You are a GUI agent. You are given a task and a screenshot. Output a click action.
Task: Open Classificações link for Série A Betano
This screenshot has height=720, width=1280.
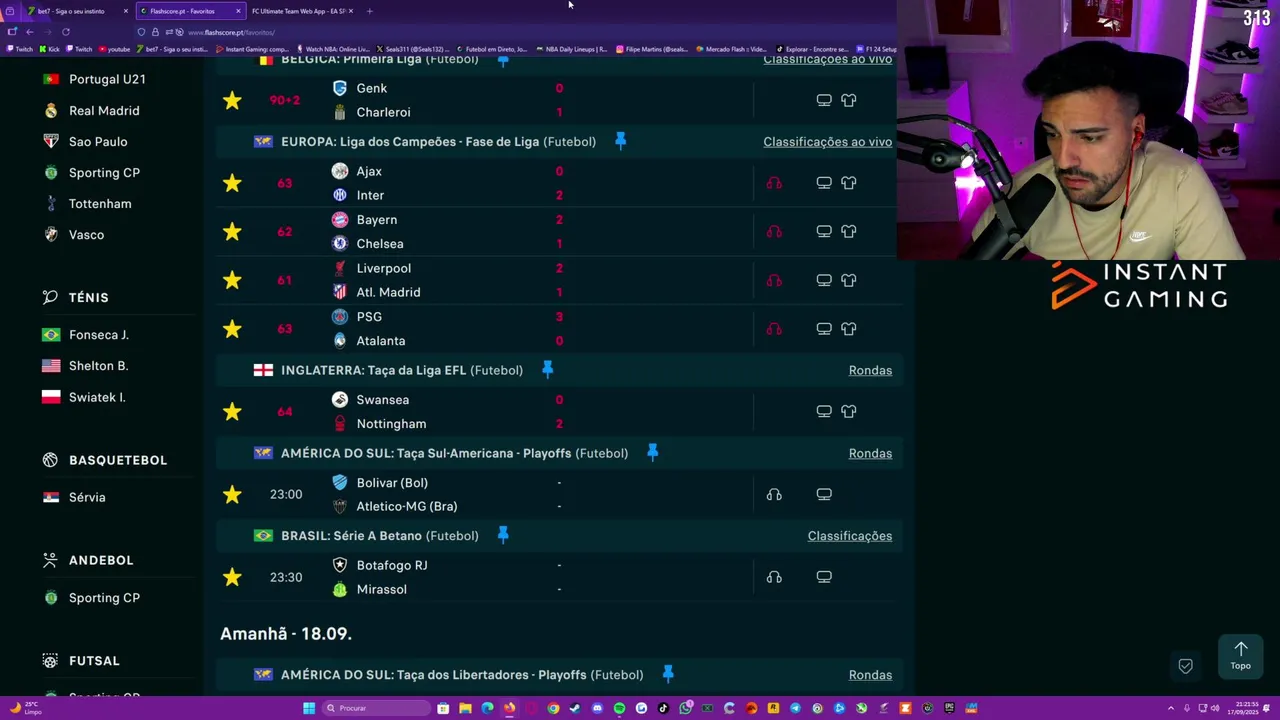(x=849, y=536)
